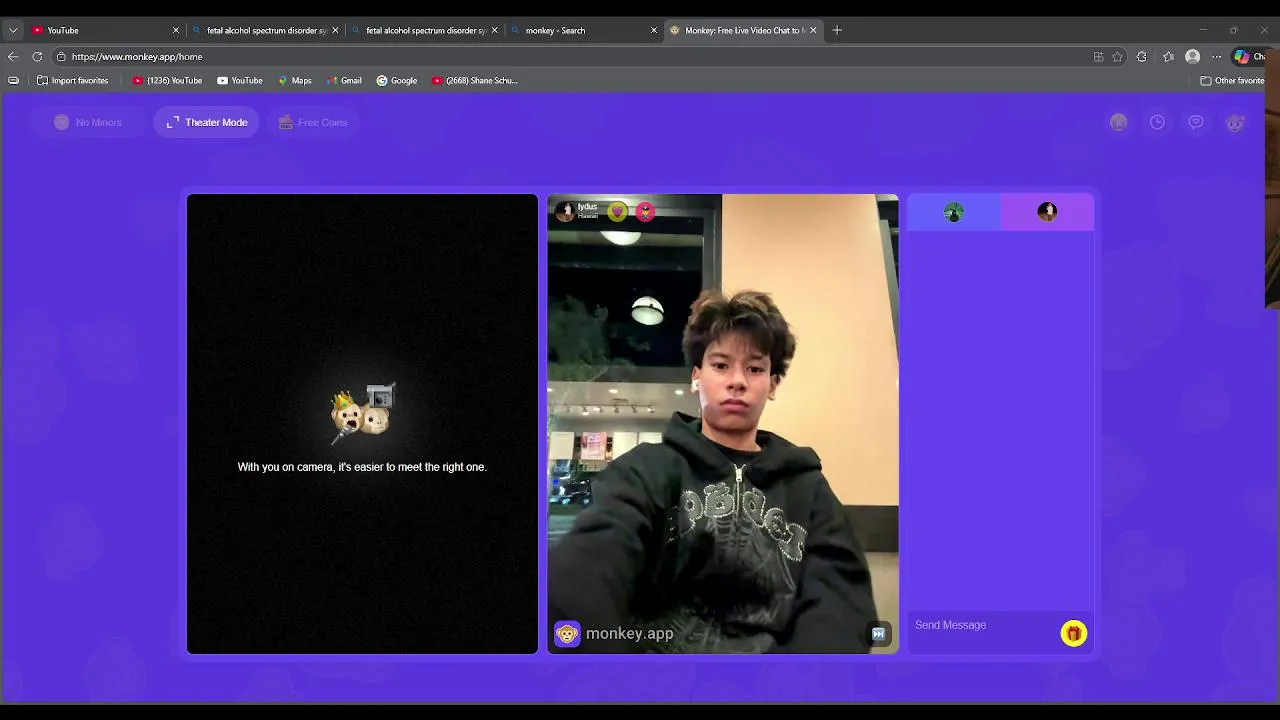Open the Copilot chat button
Image resolution: width=1280 pixels, height=720 pixels.
click(1248, 57)
